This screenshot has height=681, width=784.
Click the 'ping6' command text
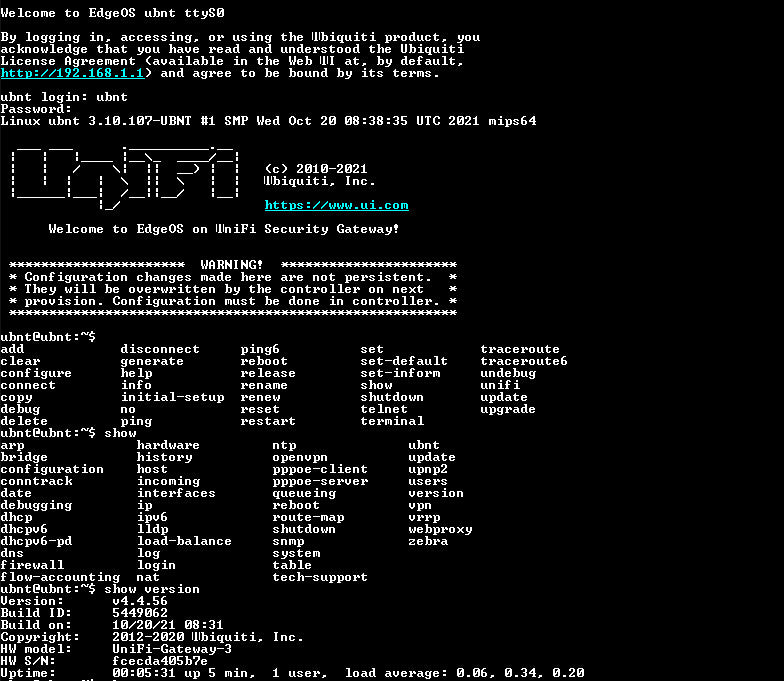click(260, 350)
